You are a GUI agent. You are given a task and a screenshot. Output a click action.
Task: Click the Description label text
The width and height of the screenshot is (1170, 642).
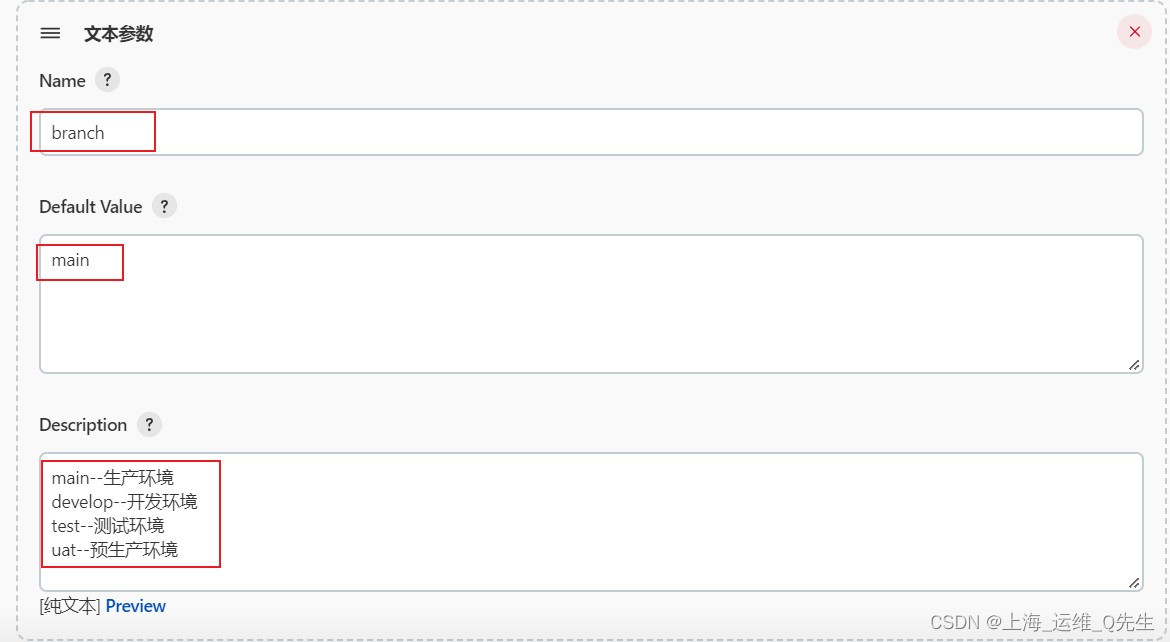click(x=83, y=425)
